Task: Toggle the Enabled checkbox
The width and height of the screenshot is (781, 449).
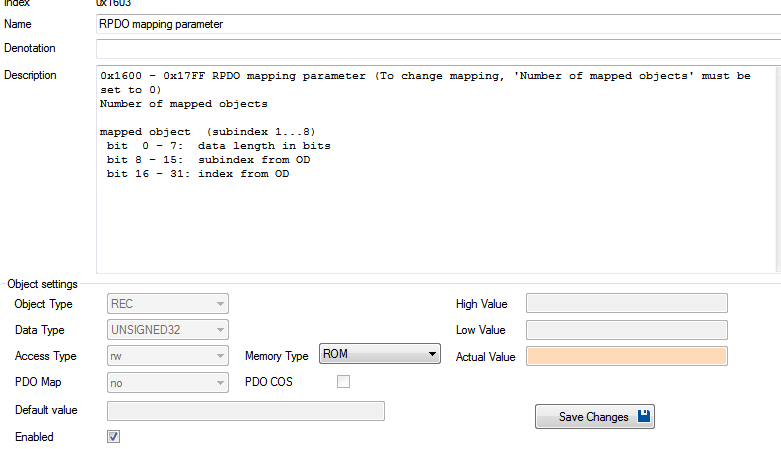Action: click(x=114, y=437)
